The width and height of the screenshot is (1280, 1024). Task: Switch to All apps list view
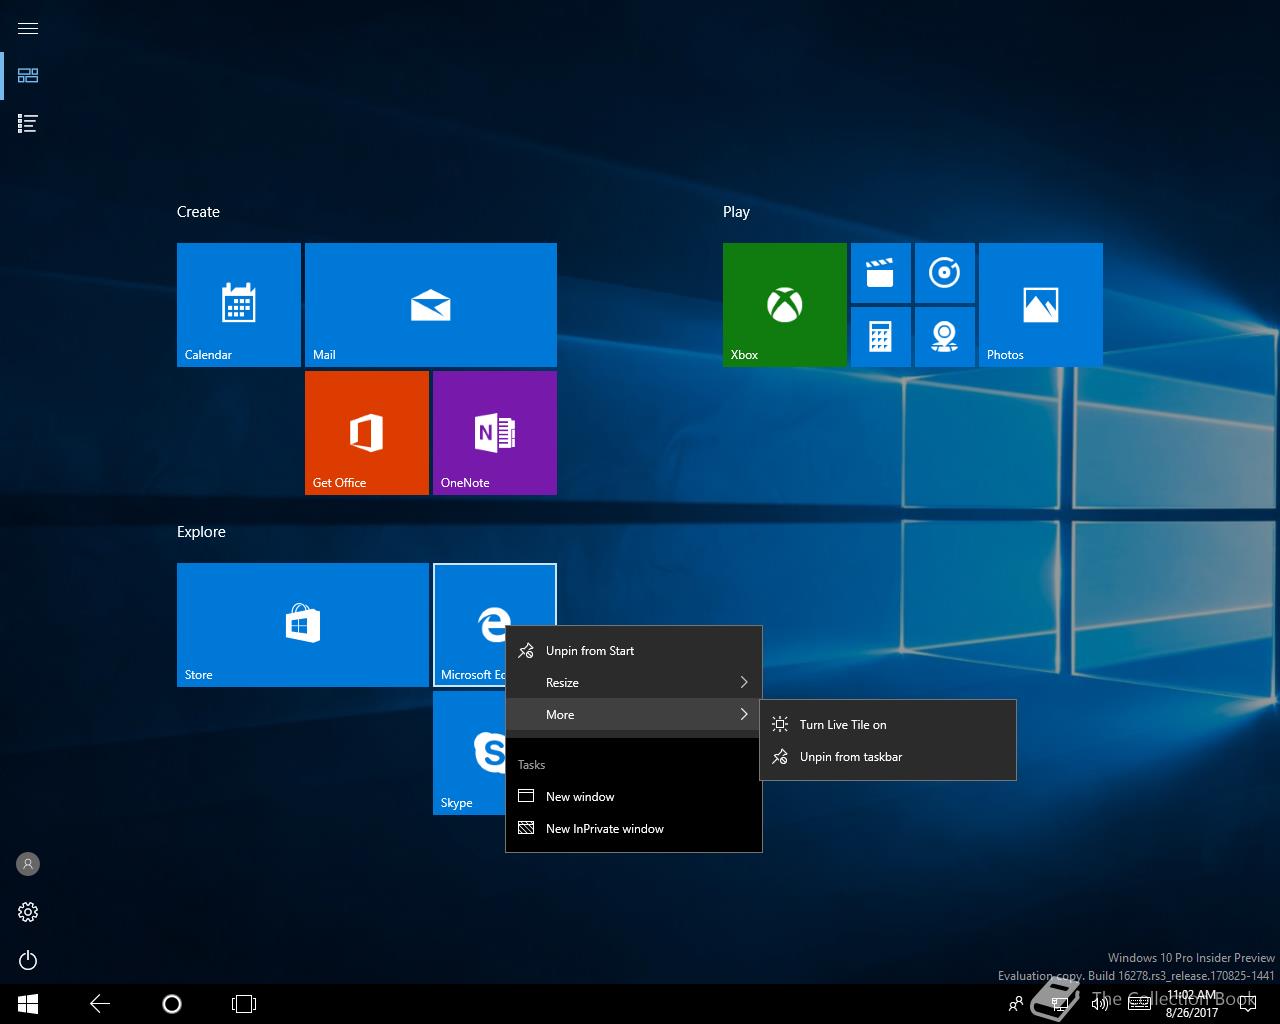(x=28, y=123)
